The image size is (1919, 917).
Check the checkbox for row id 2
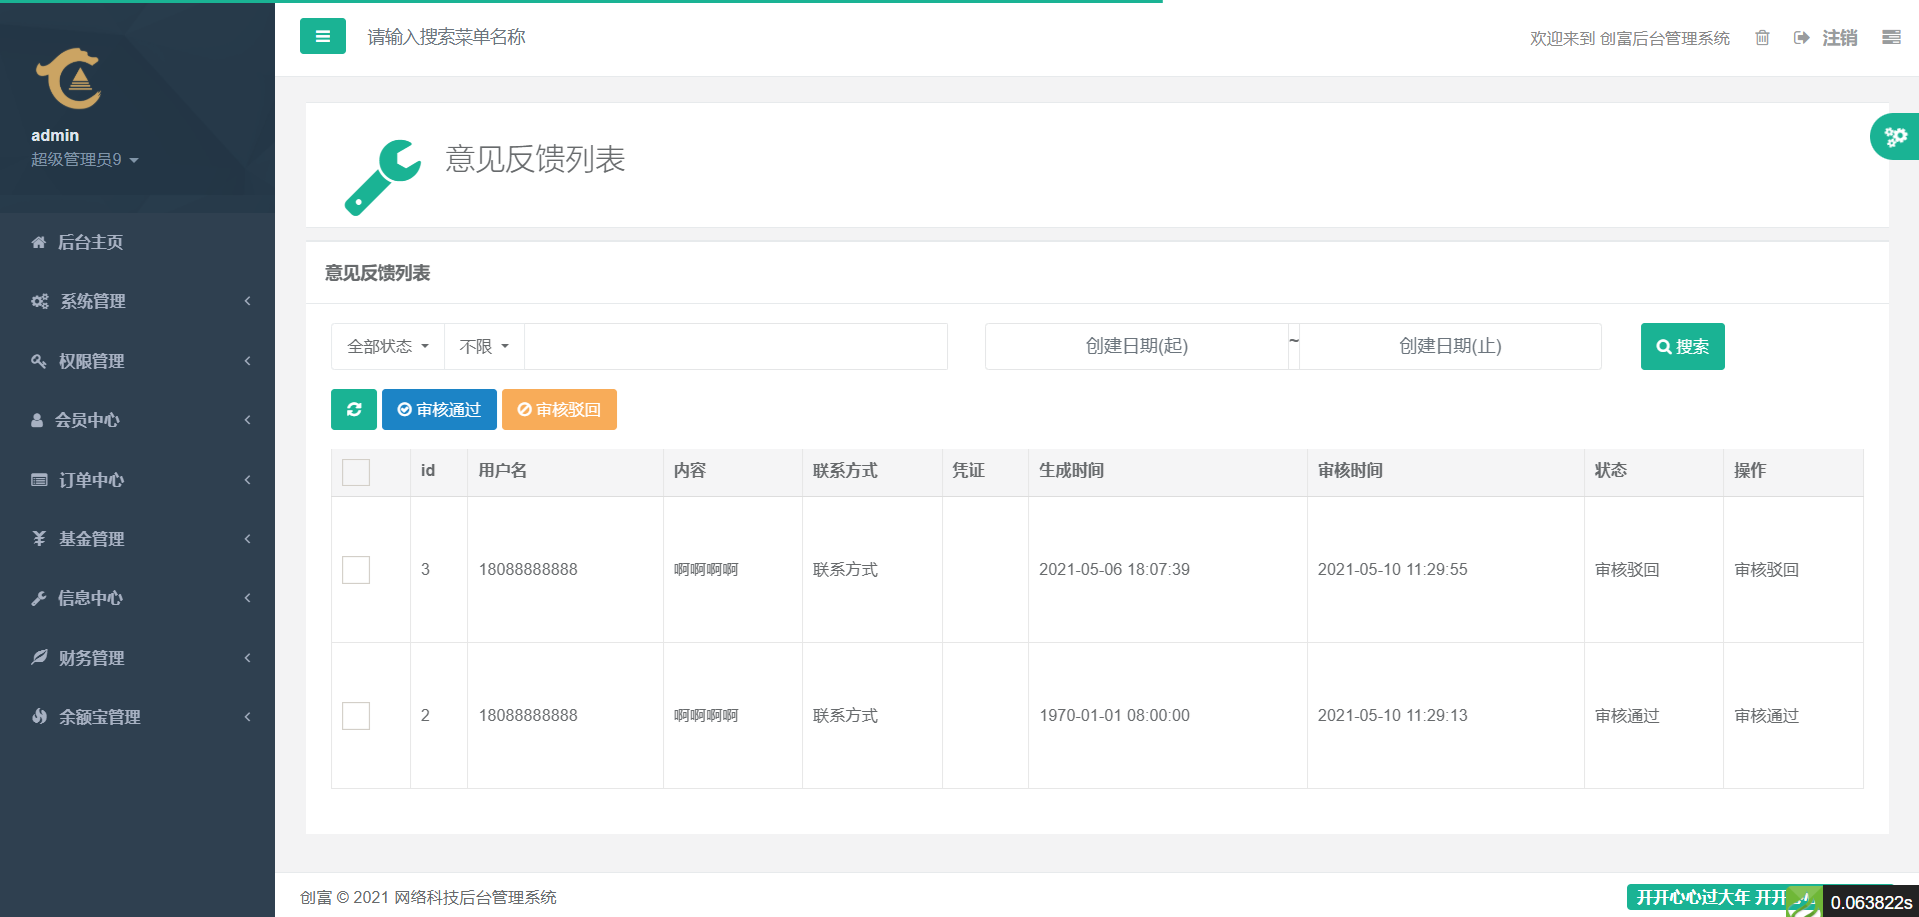tap(356, 716)
